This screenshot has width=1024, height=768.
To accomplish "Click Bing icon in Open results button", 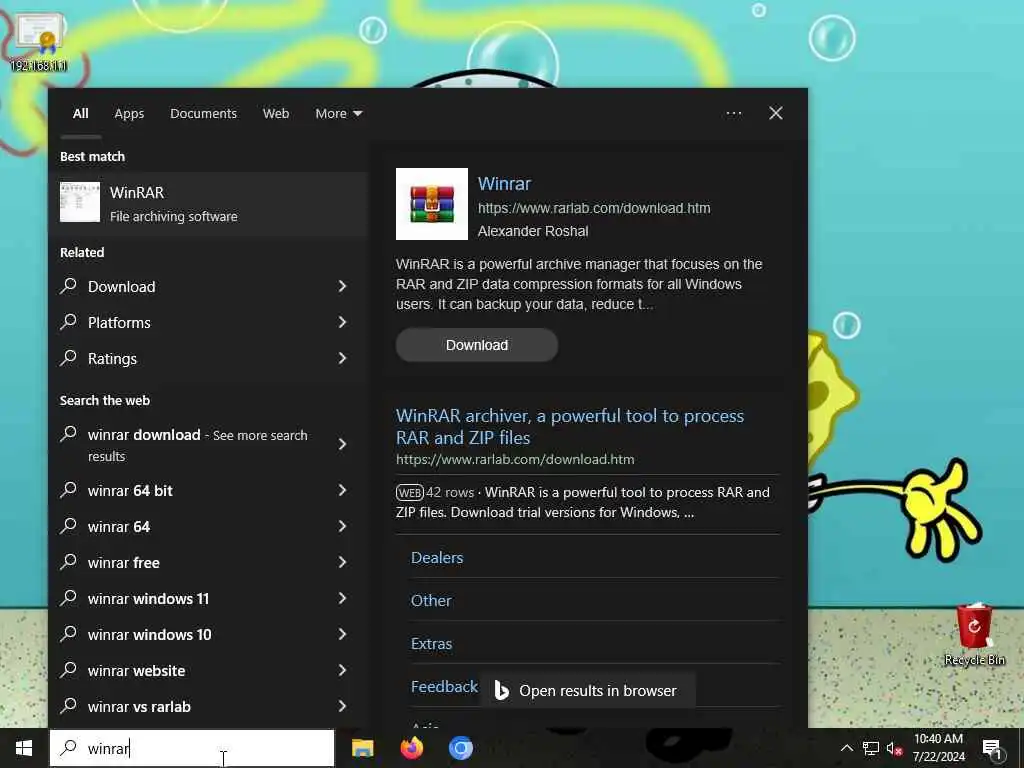I will [x=501, y=690].
